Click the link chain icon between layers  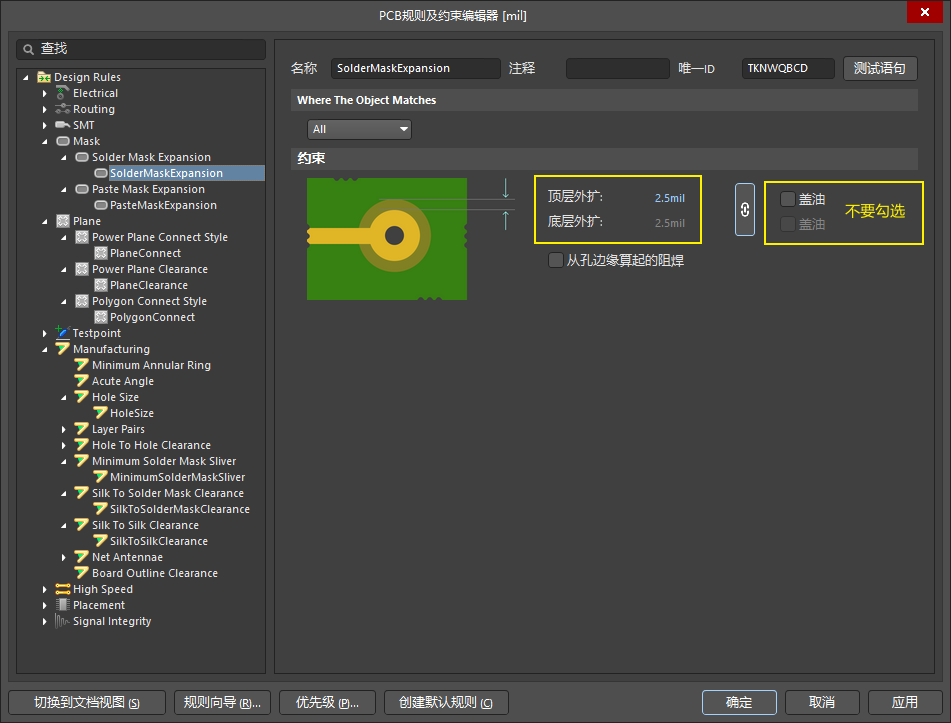tap(744, 210)
